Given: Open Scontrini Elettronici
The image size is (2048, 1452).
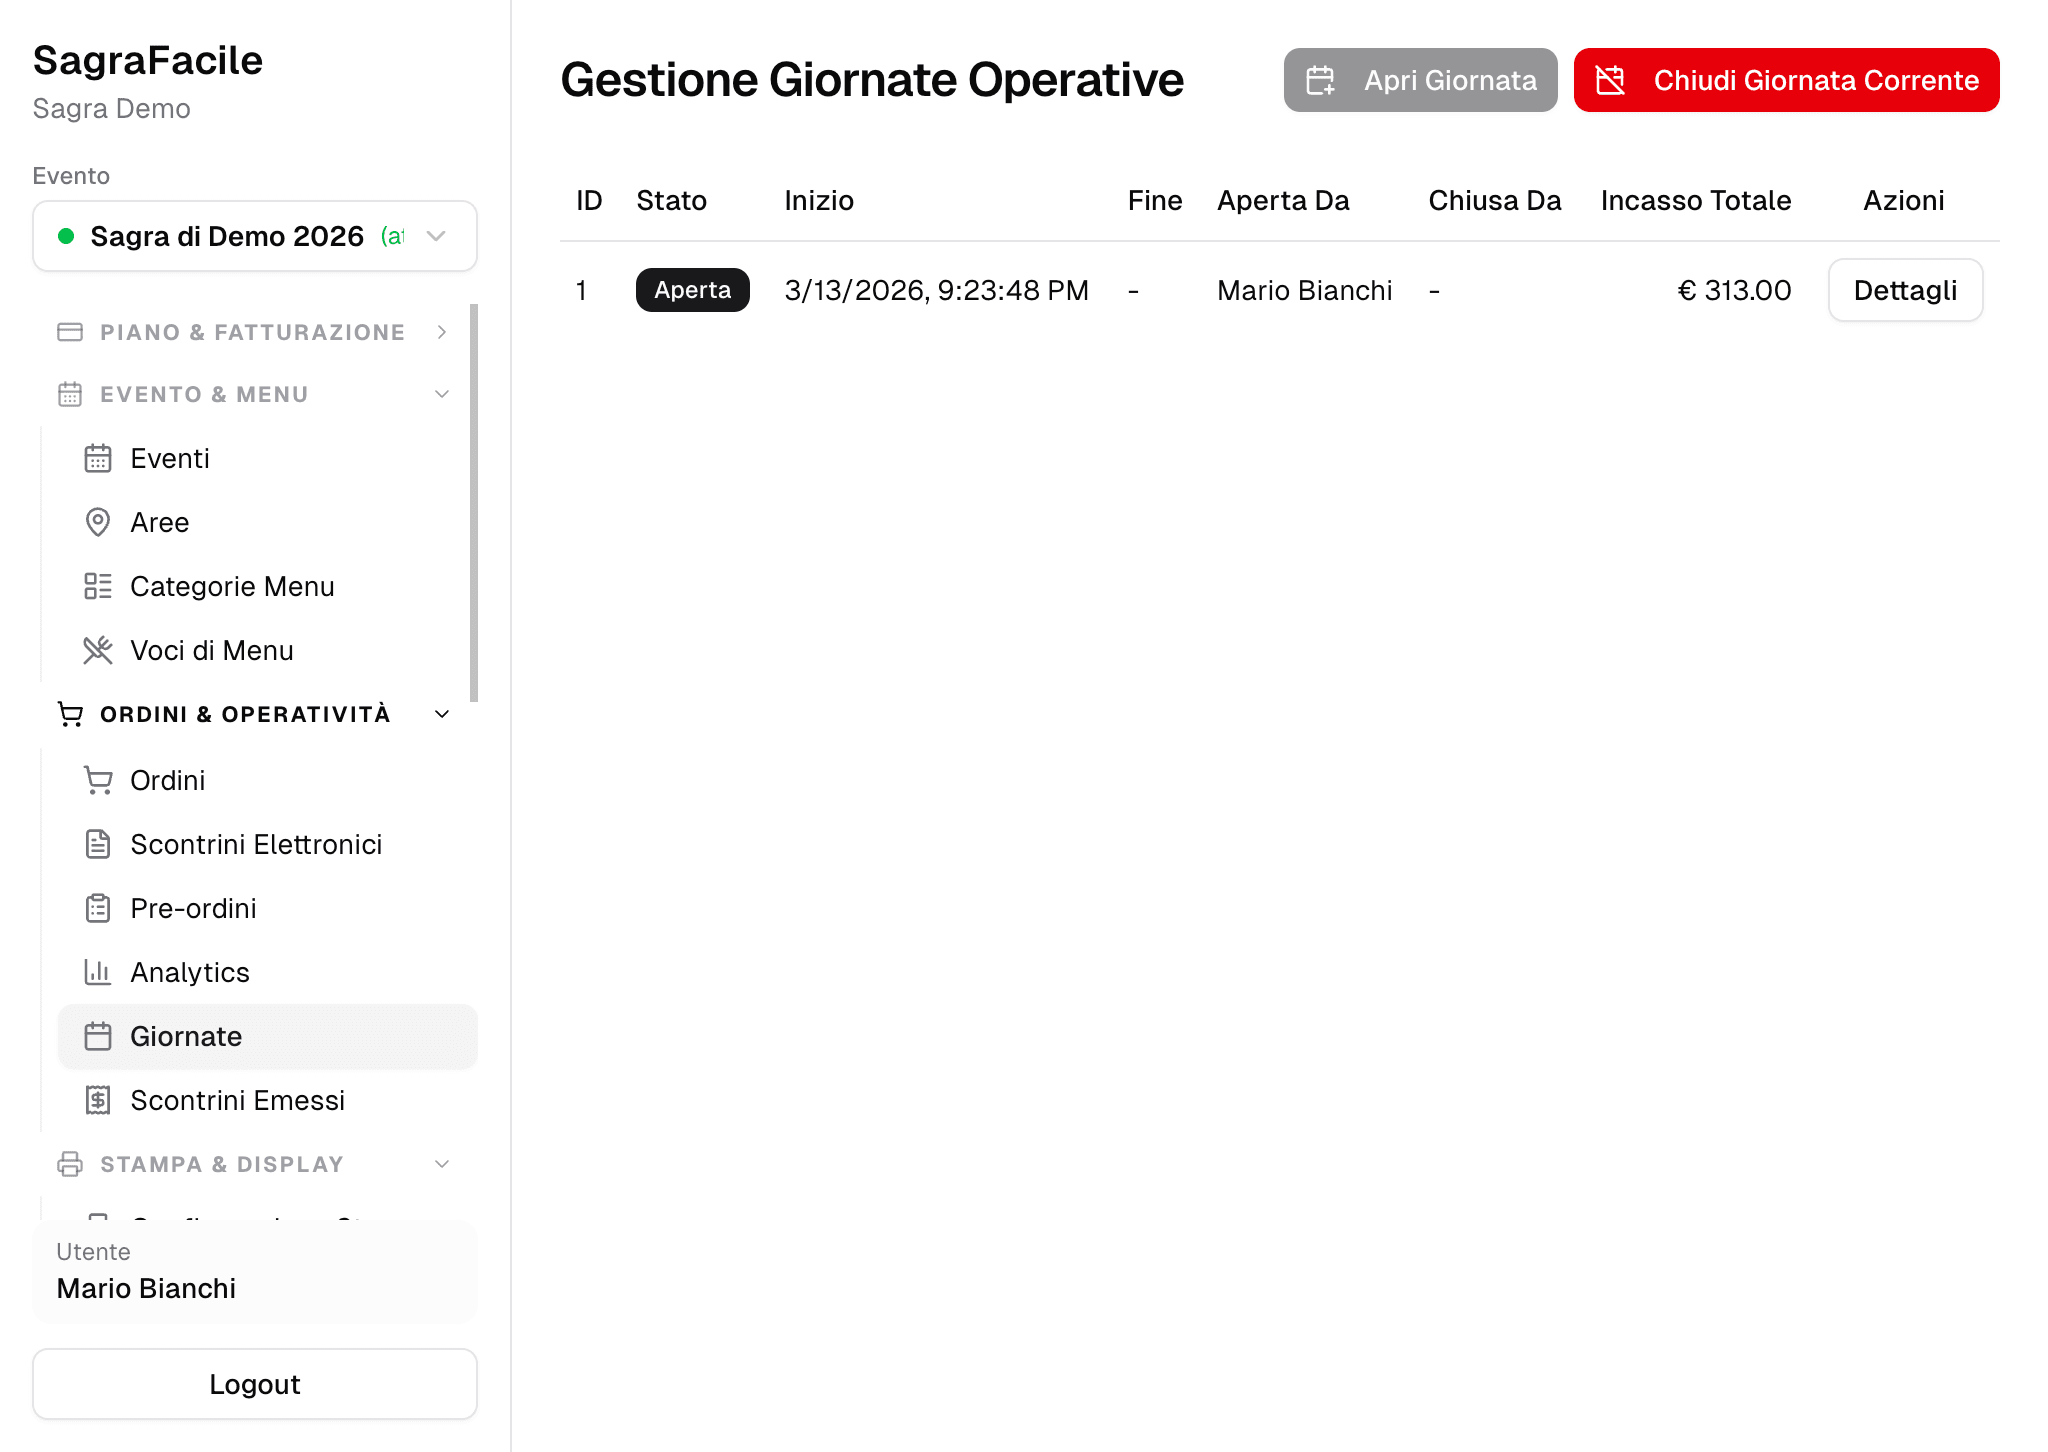Looking at the screenshot, I should click(267, 844).
